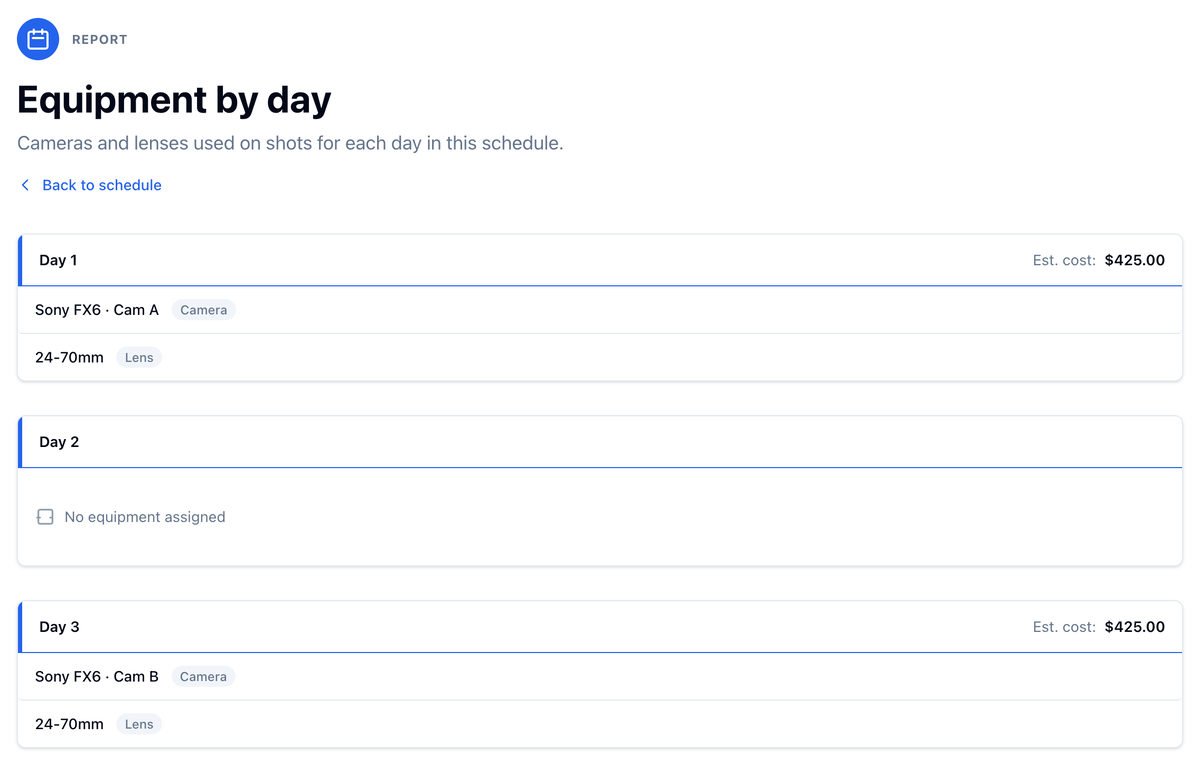Click the Sony FX6 · Cam B row
Viewport: 1200px width, 764px height.
[600, 677]
